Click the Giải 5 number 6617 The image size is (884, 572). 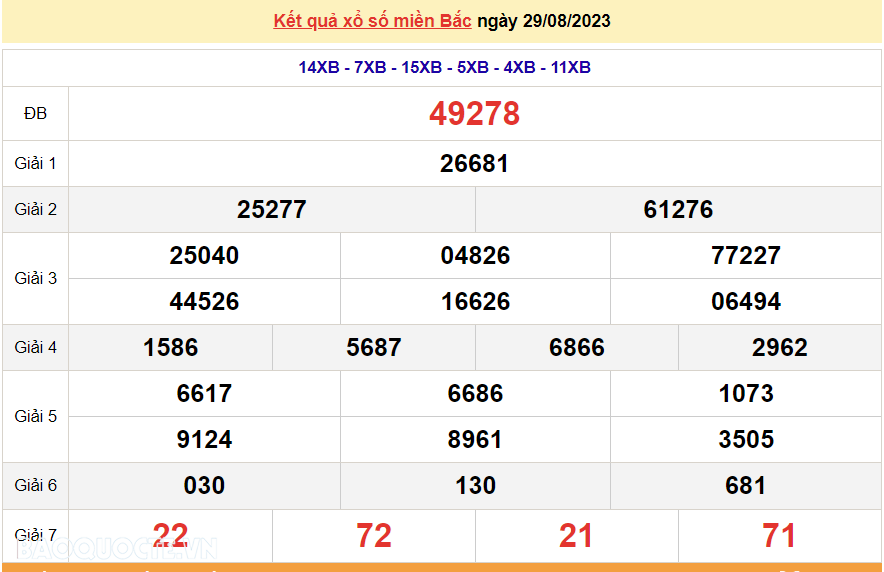tap(204, 393)
